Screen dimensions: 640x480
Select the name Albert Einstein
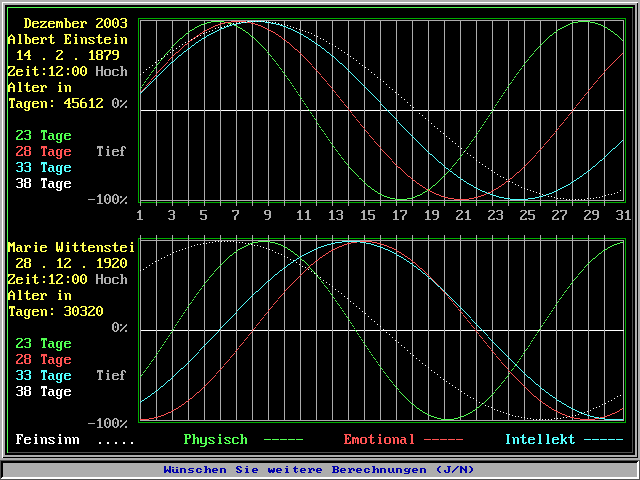click(68, 39)
